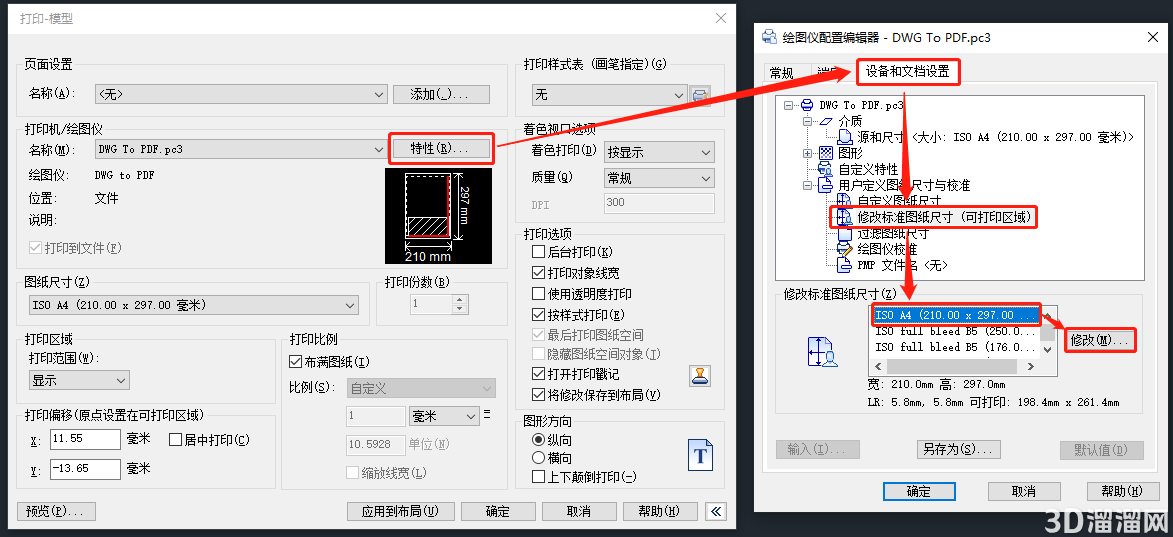This screenshot has height=537, width=1173.
Task: Close the plotter configuration editor window
Action: click(1151, 37)
